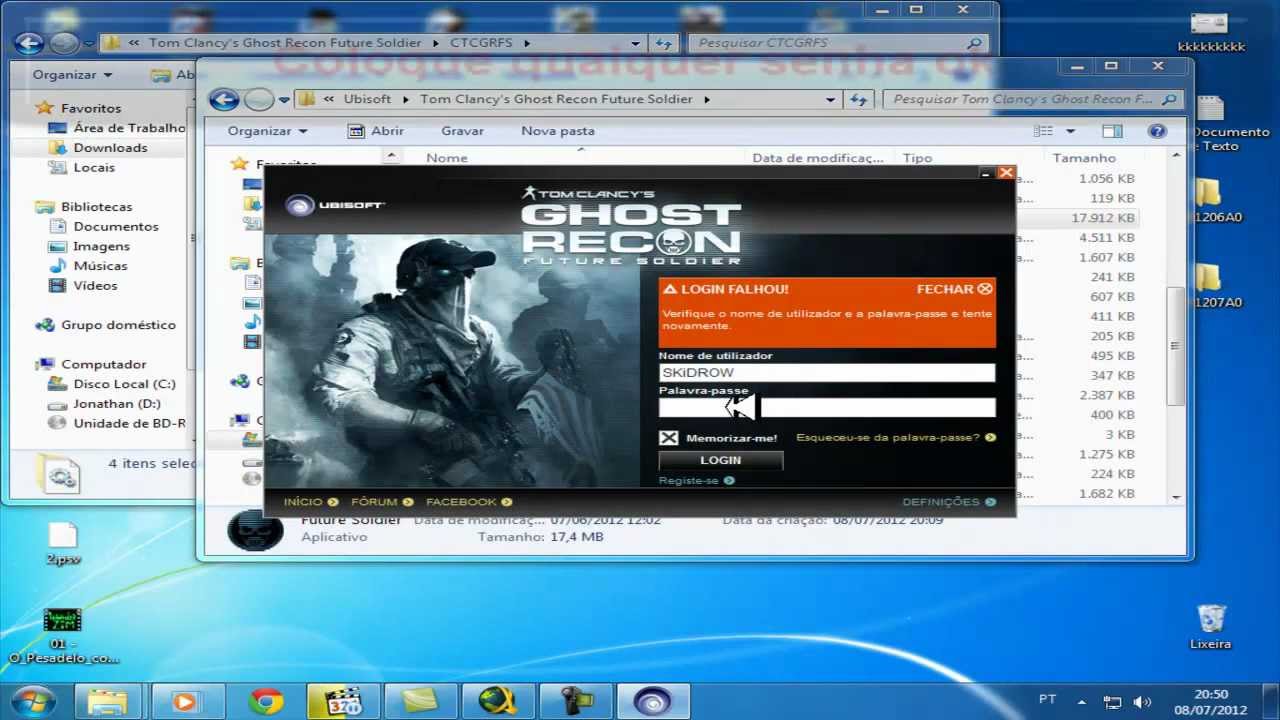This screenshot has height=720, width=1280.
Task: Expand address bar history dropdown in front explorer
Action: [830, 100]
